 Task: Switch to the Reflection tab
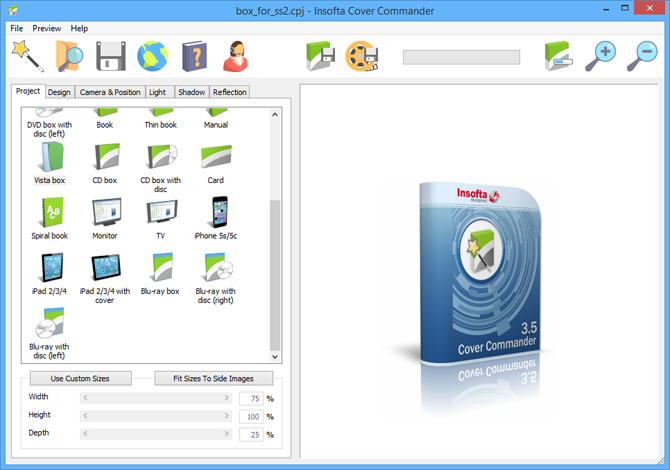(x=229, y=92)
